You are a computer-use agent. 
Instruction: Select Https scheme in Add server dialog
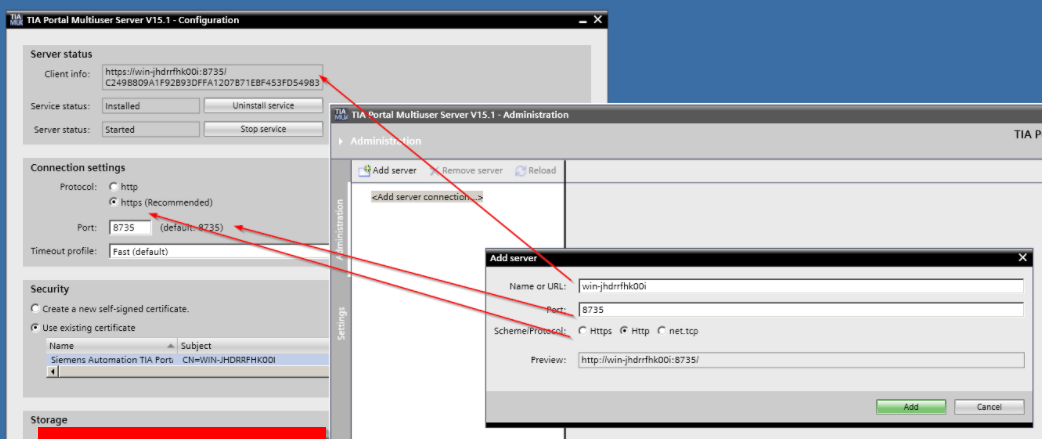pyautogui.click(x=583, y=331)
